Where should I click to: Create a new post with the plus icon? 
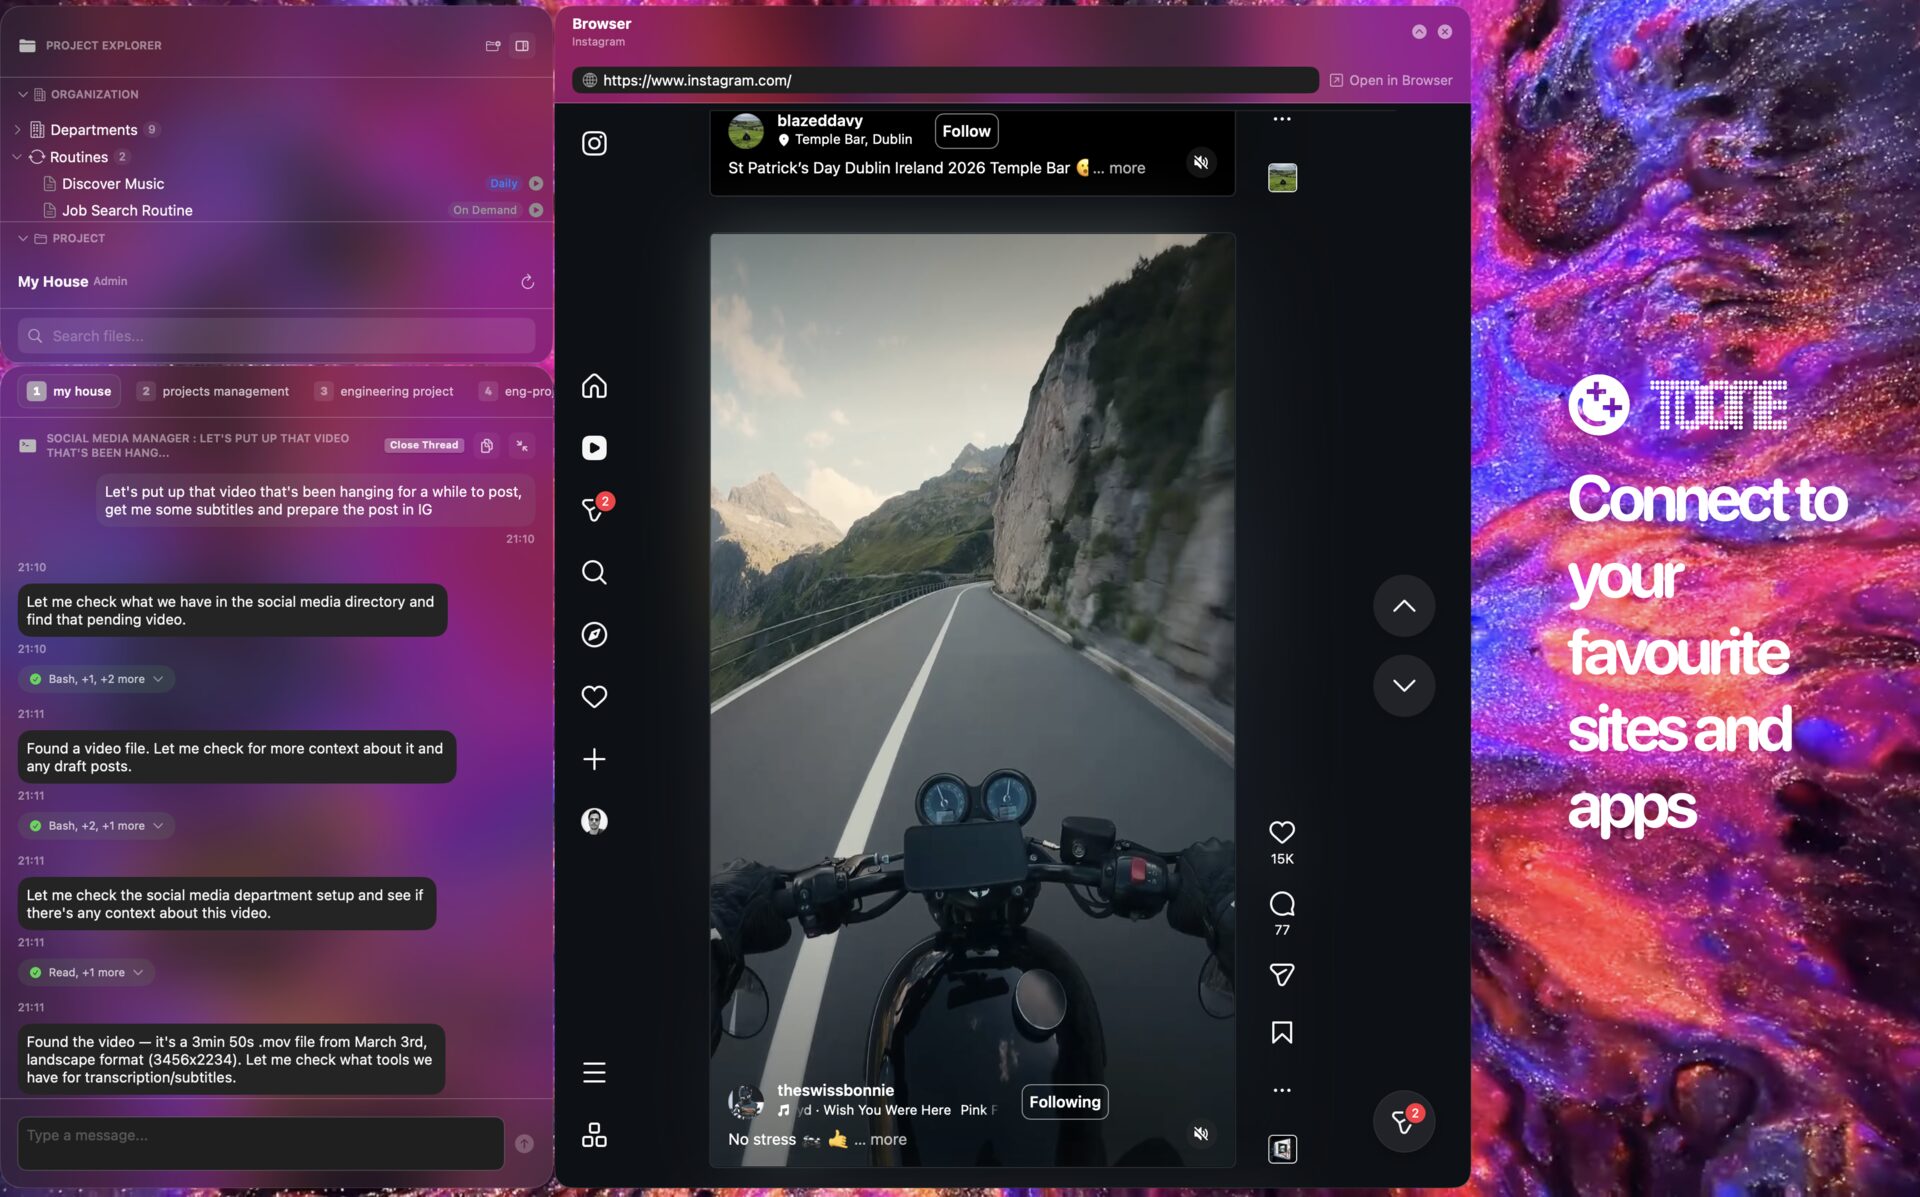click(x=594, y=758)
